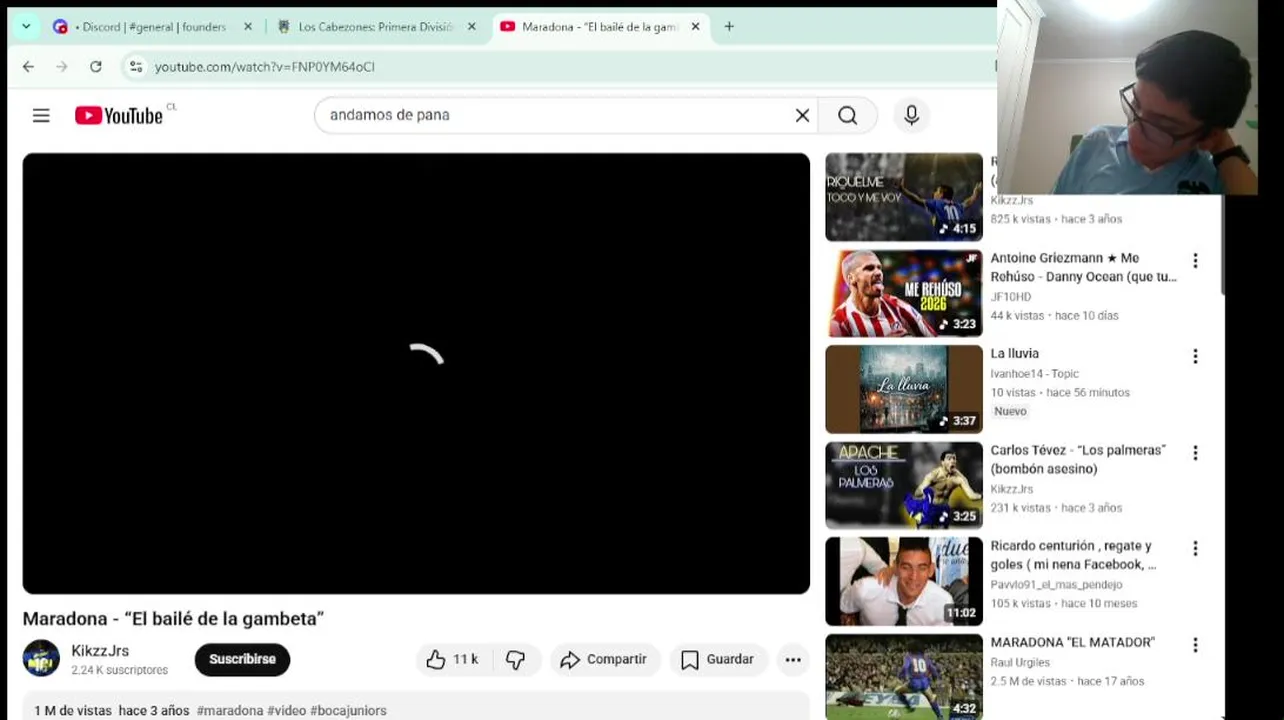This screenshot has height=720, width=1284.
Task: Click the black video player area
Action: 416,373
